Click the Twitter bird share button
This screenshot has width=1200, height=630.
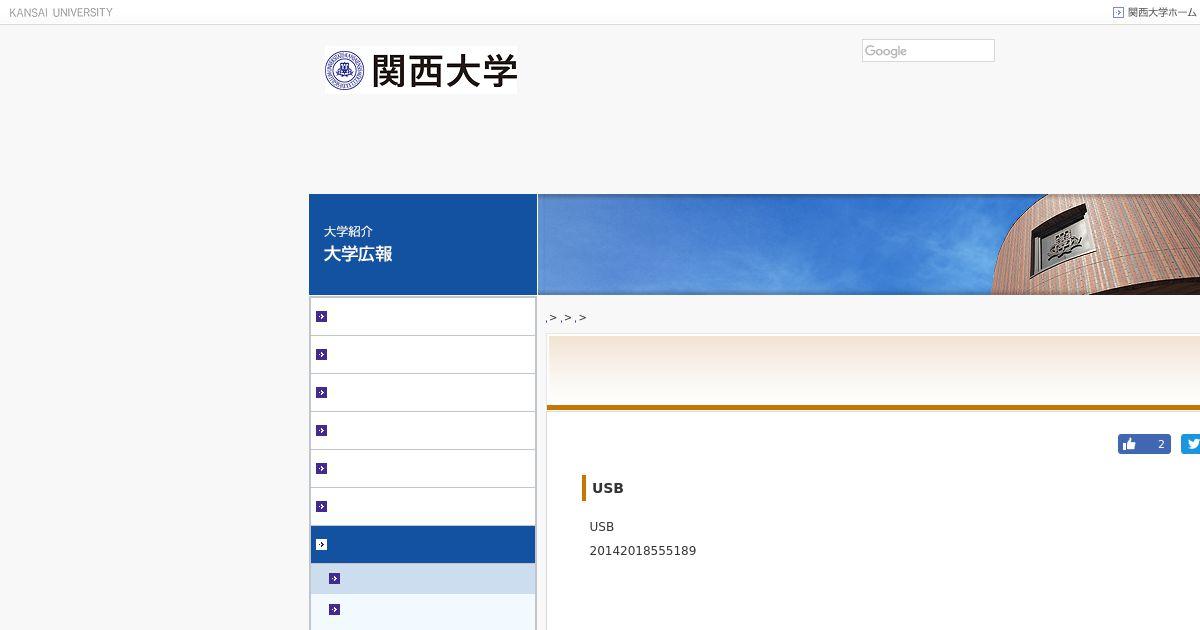point(1191,444)
